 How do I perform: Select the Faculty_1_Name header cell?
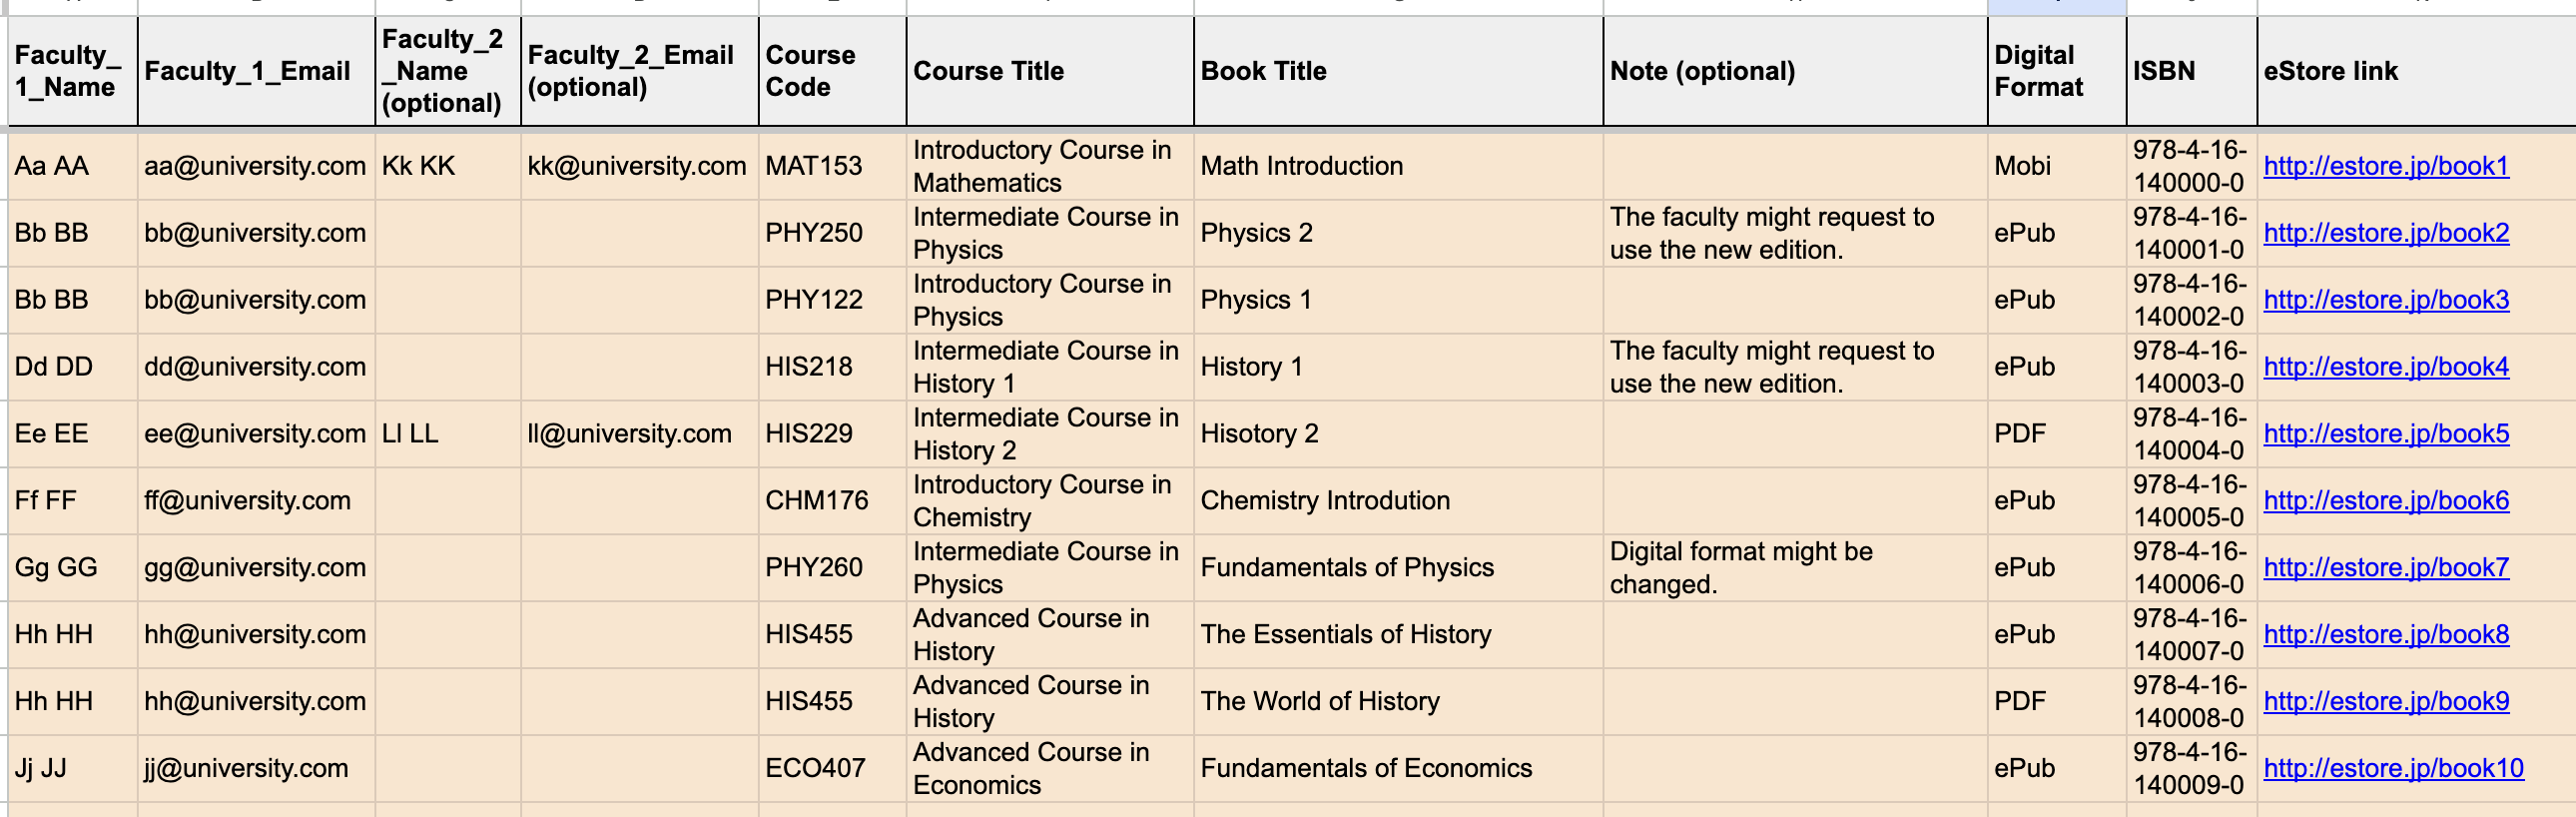point(73,71)
